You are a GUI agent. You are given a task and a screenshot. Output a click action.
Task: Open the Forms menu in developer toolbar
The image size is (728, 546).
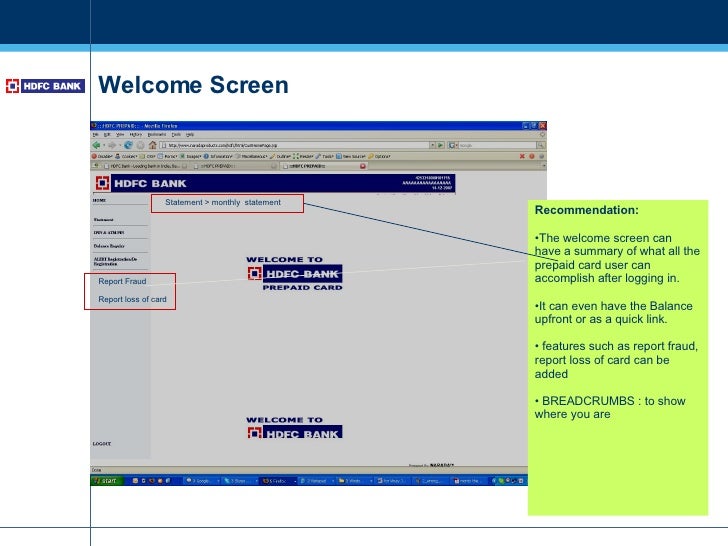point(168,156)
